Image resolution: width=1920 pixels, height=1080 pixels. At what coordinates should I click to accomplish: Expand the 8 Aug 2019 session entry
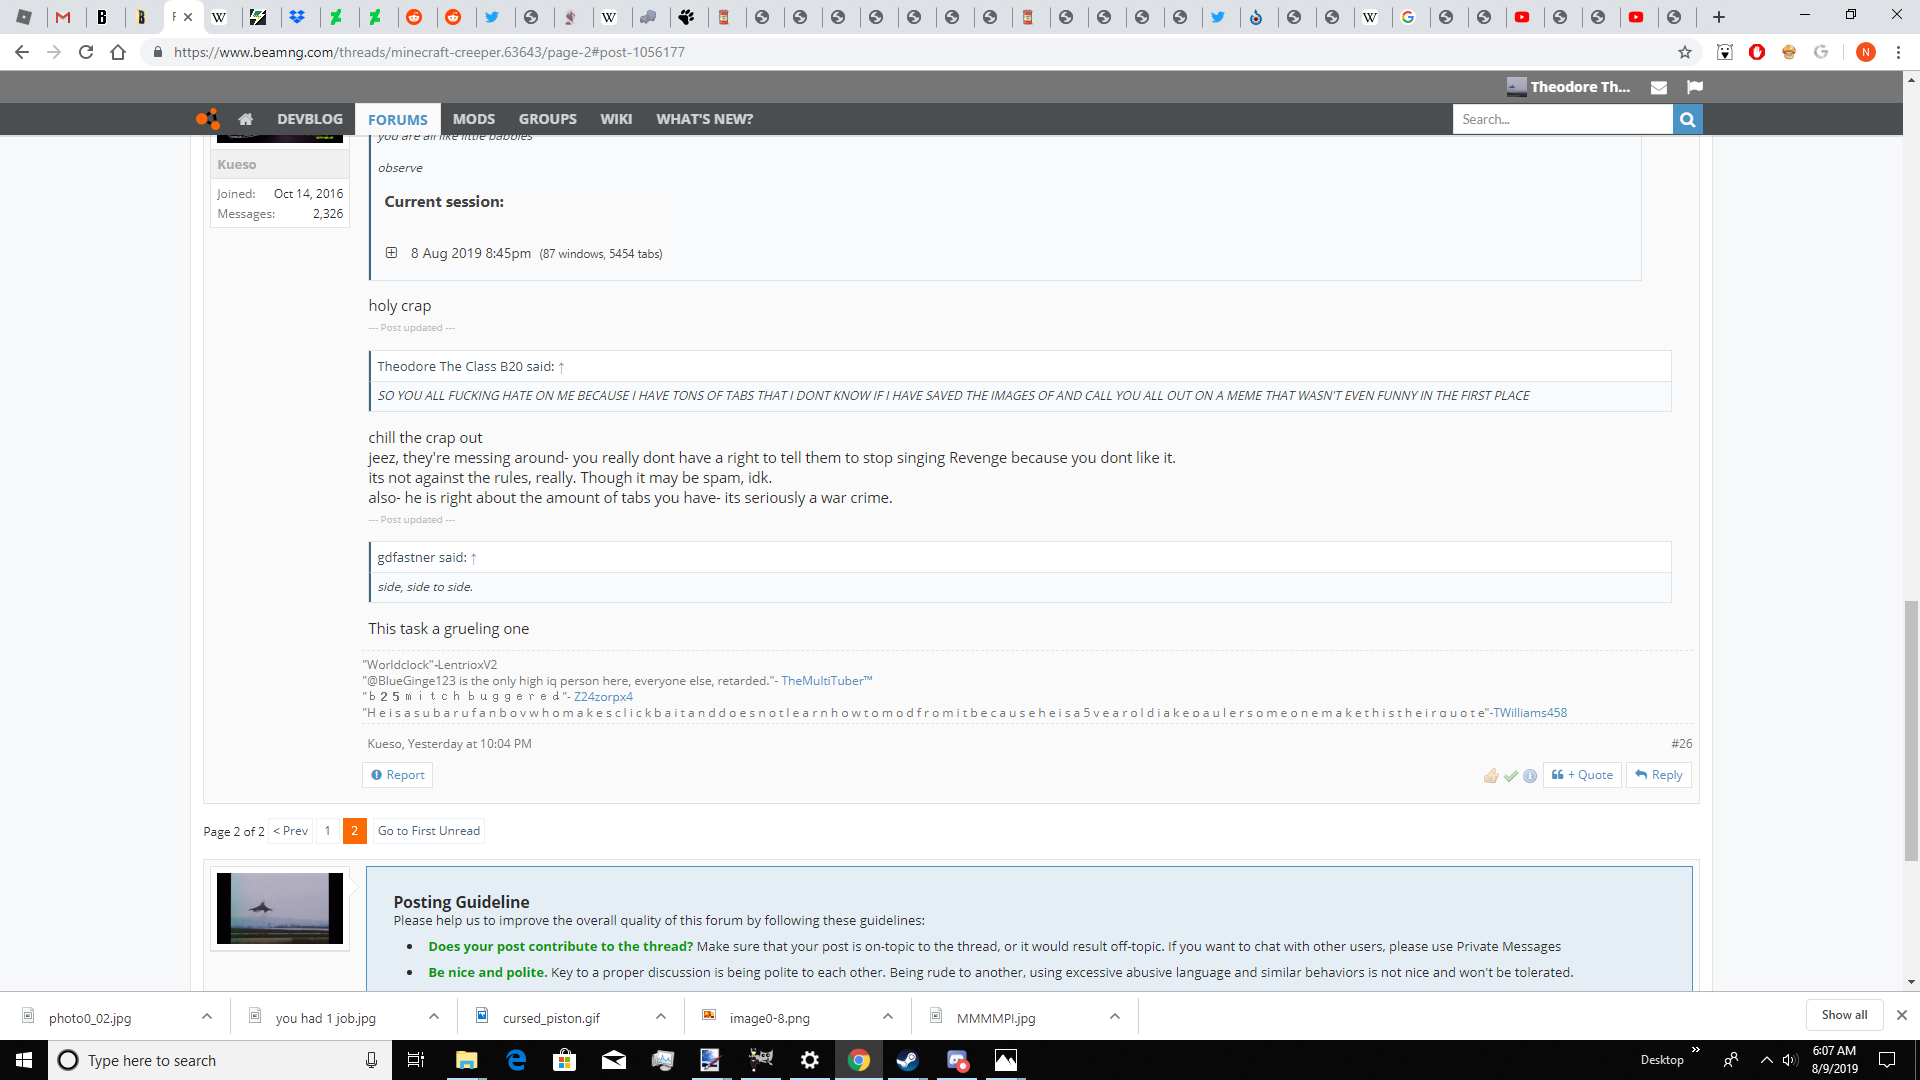(x=392, y=253)
